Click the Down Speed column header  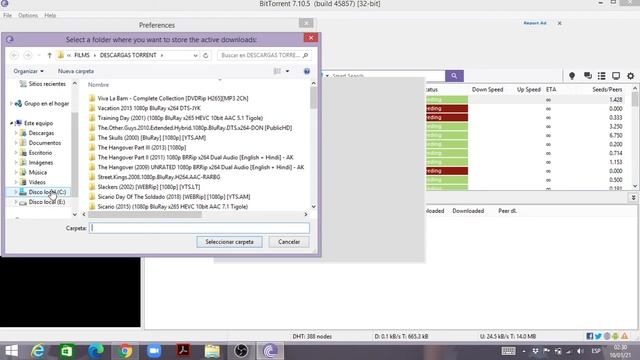pyautogui.click(x=487, y=89)
